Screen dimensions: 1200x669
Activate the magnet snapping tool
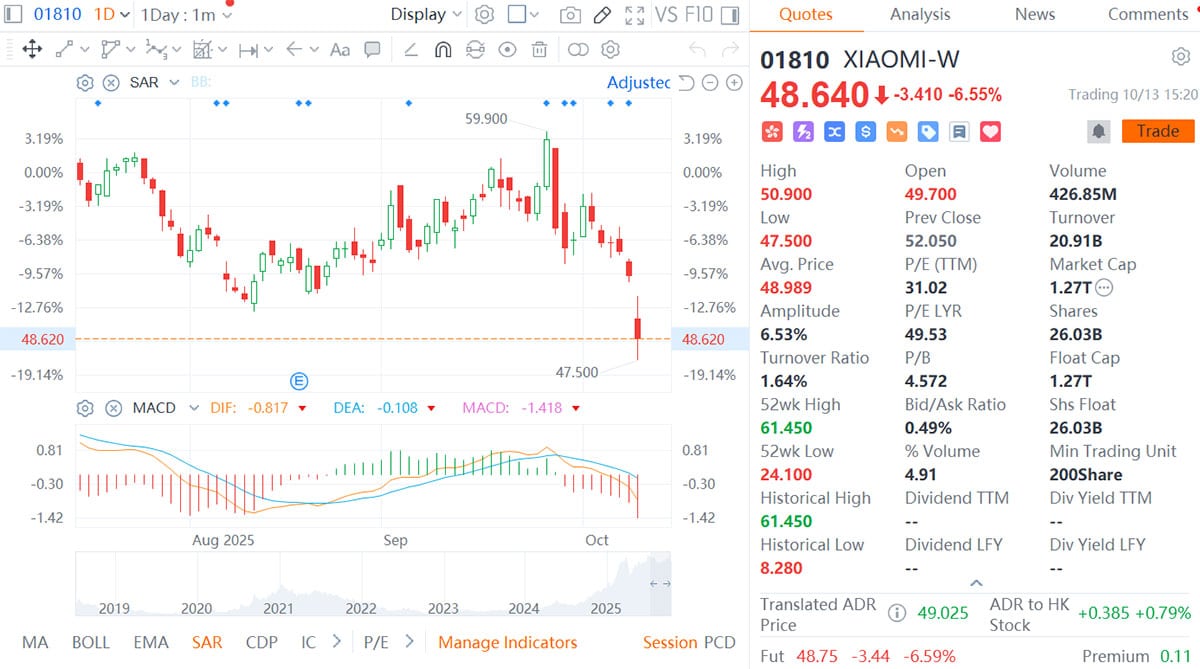click(x=443, y=49)
